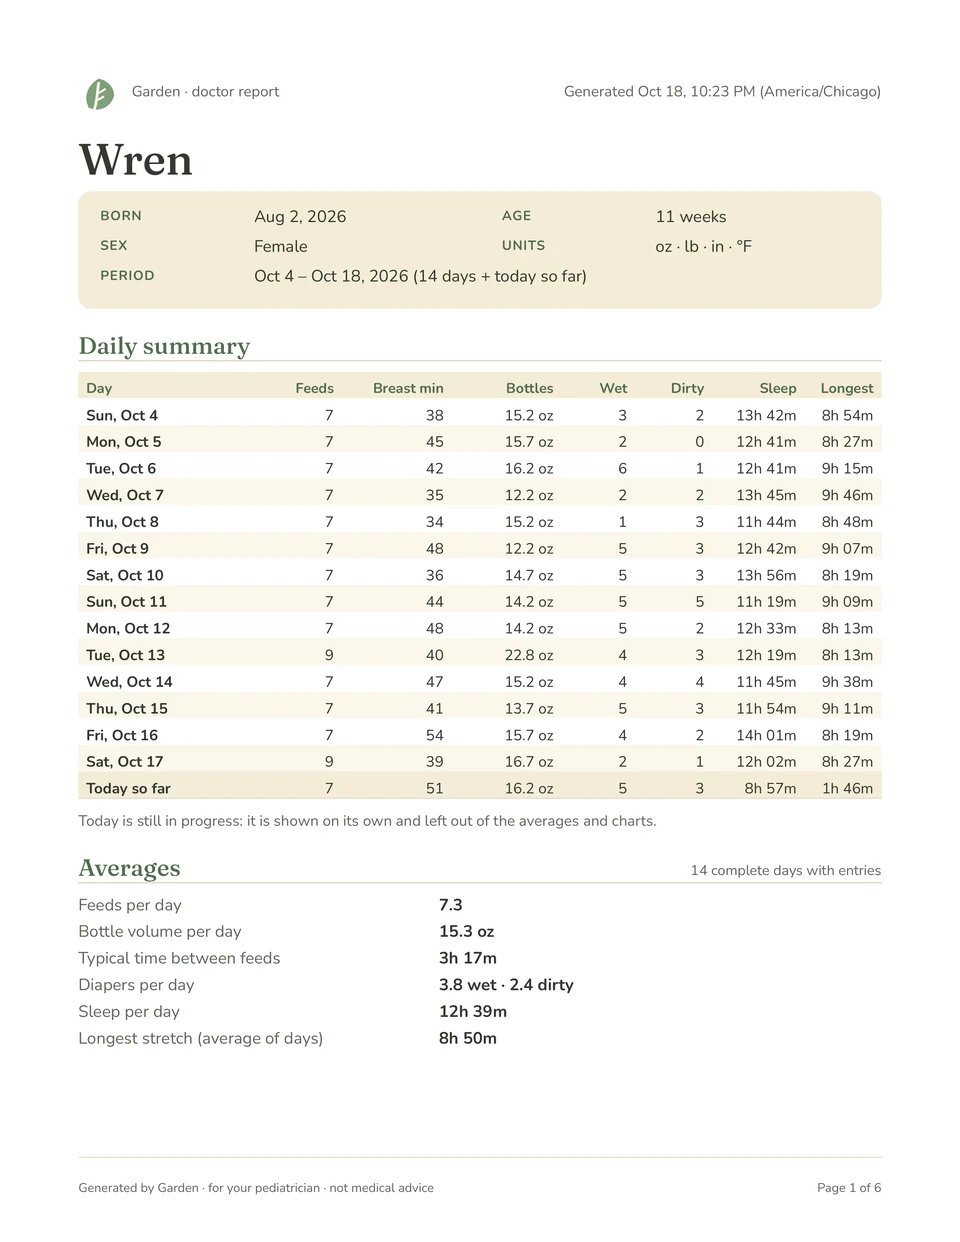Click the 'Daily summary' section heading

(x=164, y=346)
